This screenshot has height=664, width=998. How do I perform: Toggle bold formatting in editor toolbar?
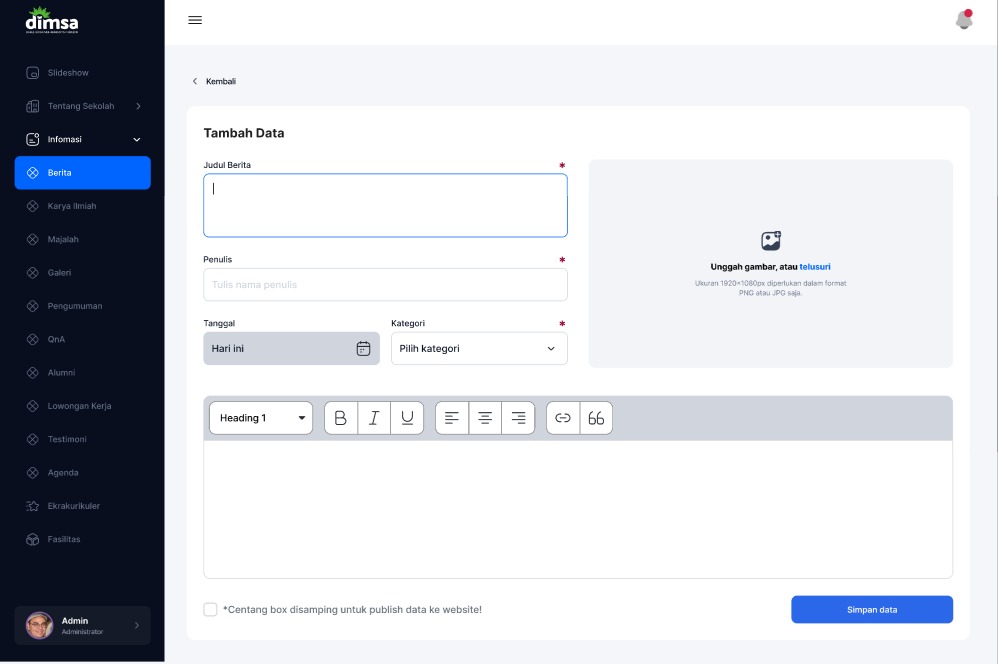click(341, 418)
